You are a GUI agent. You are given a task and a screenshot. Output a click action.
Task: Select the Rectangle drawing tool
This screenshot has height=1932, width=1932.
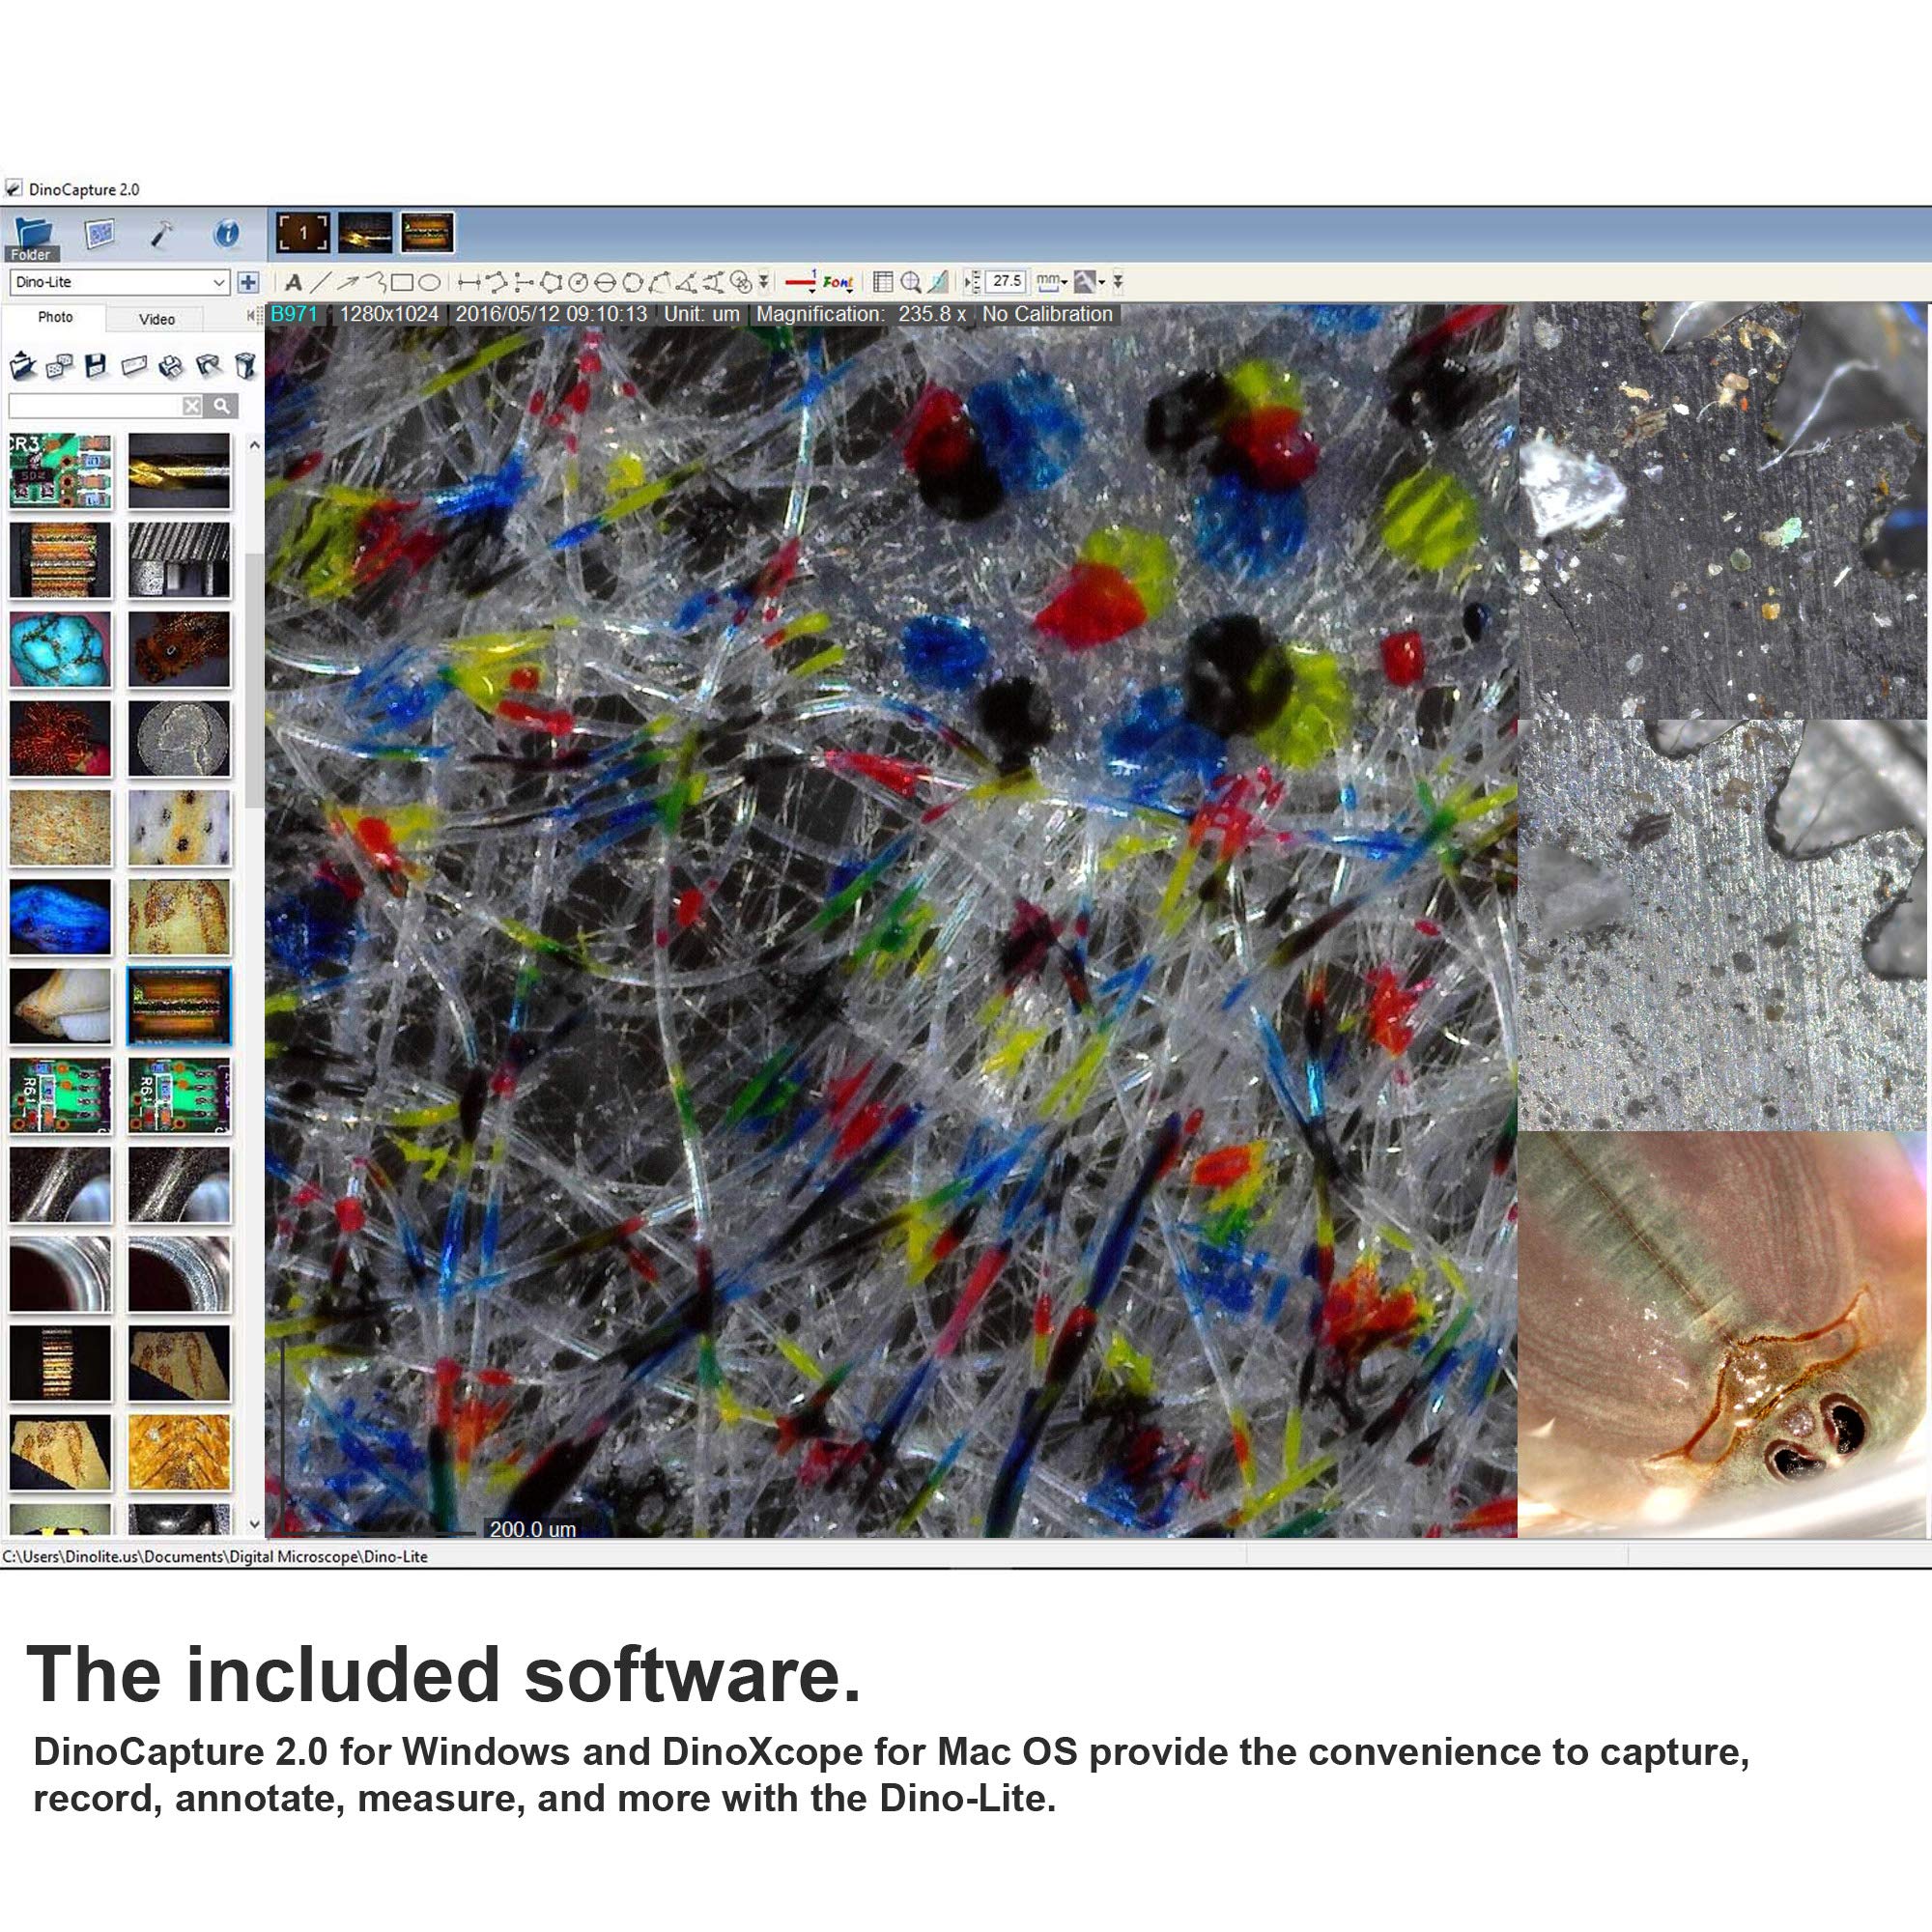point(403,283)
